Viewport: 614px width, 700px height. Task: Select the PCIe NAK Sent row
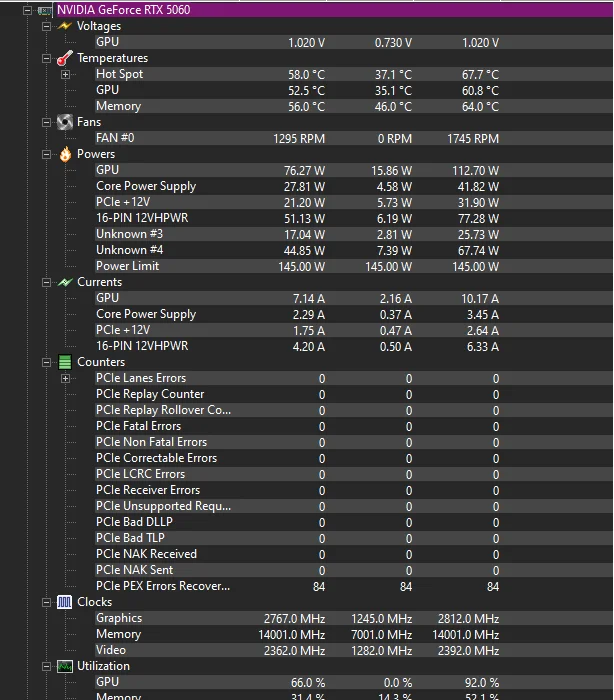(x=353, y=570)
